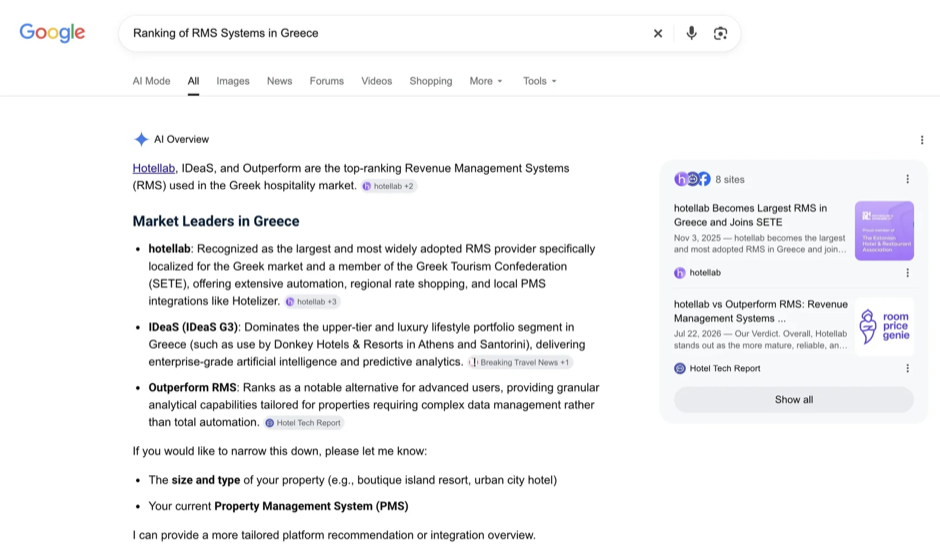Click the AI Overview sparkle icon
Viewport: 940px width, 555px height.
pyautogui.click(x=141, y=139)
